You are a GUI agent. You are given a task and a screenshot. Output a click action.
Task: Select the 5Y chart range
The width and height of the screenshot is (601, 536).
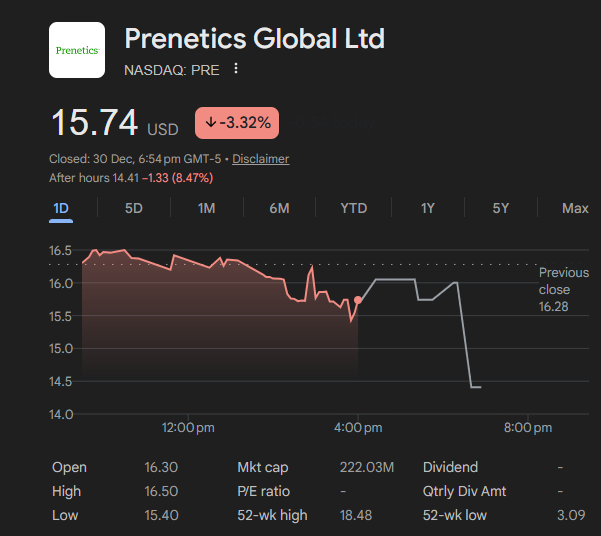pos(501,208)
